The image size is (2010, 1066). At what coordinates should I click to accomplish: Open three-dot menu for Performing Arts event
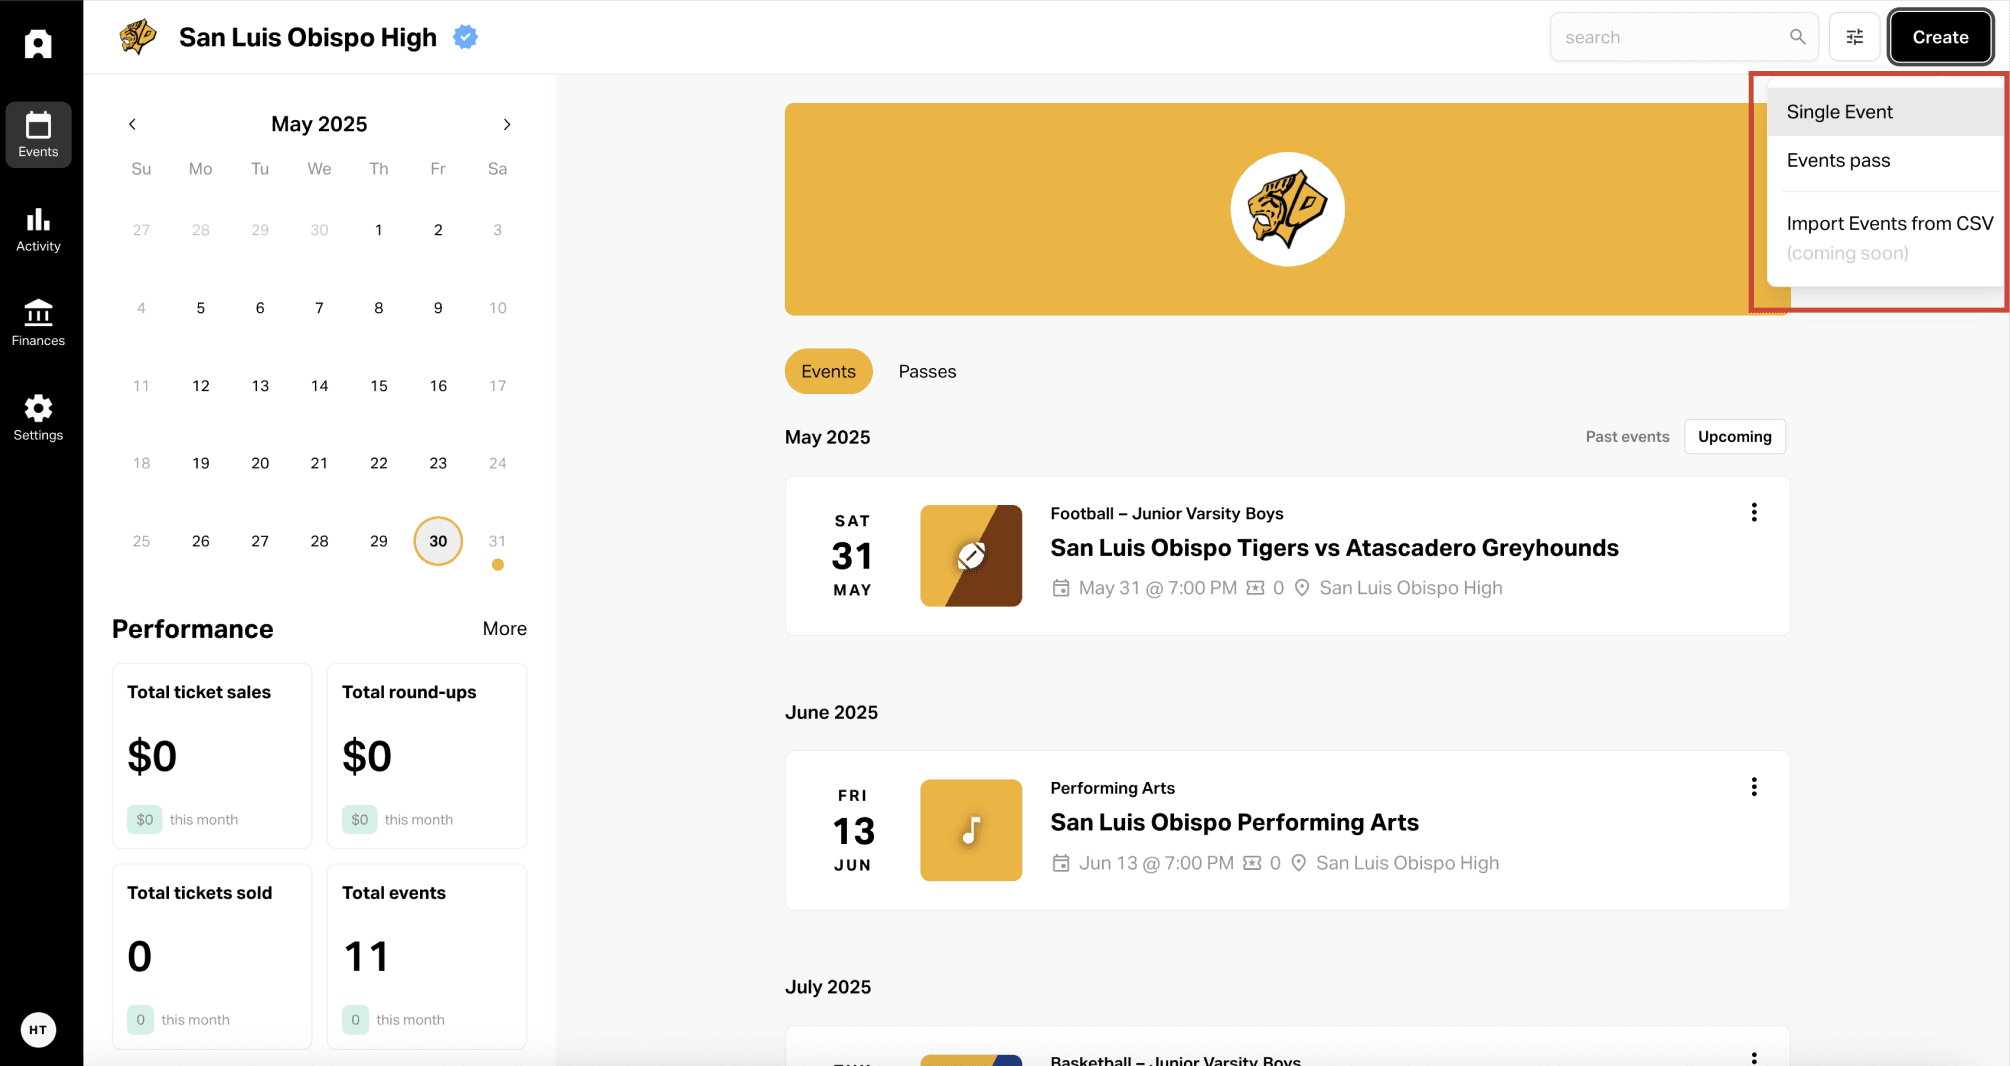pos(1754,787)
